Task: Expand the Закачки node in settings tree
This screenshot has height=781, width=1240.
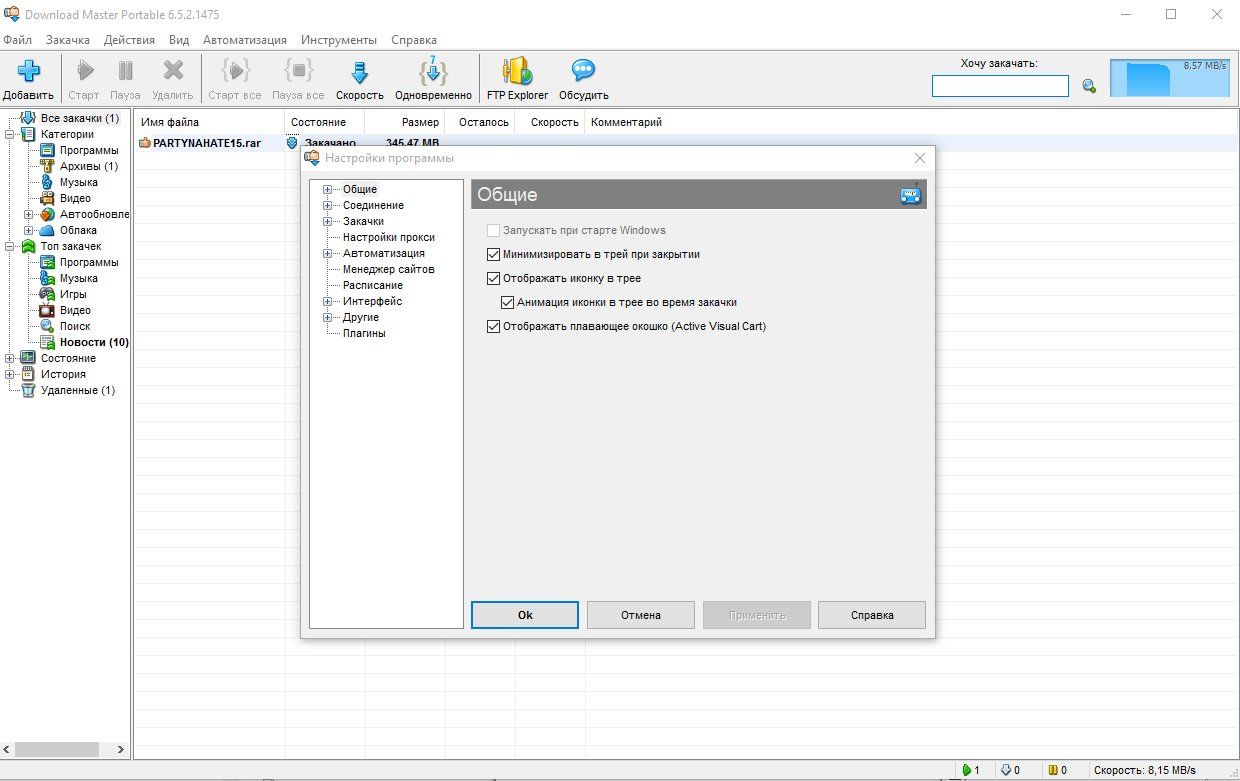Action: [327, 221]
